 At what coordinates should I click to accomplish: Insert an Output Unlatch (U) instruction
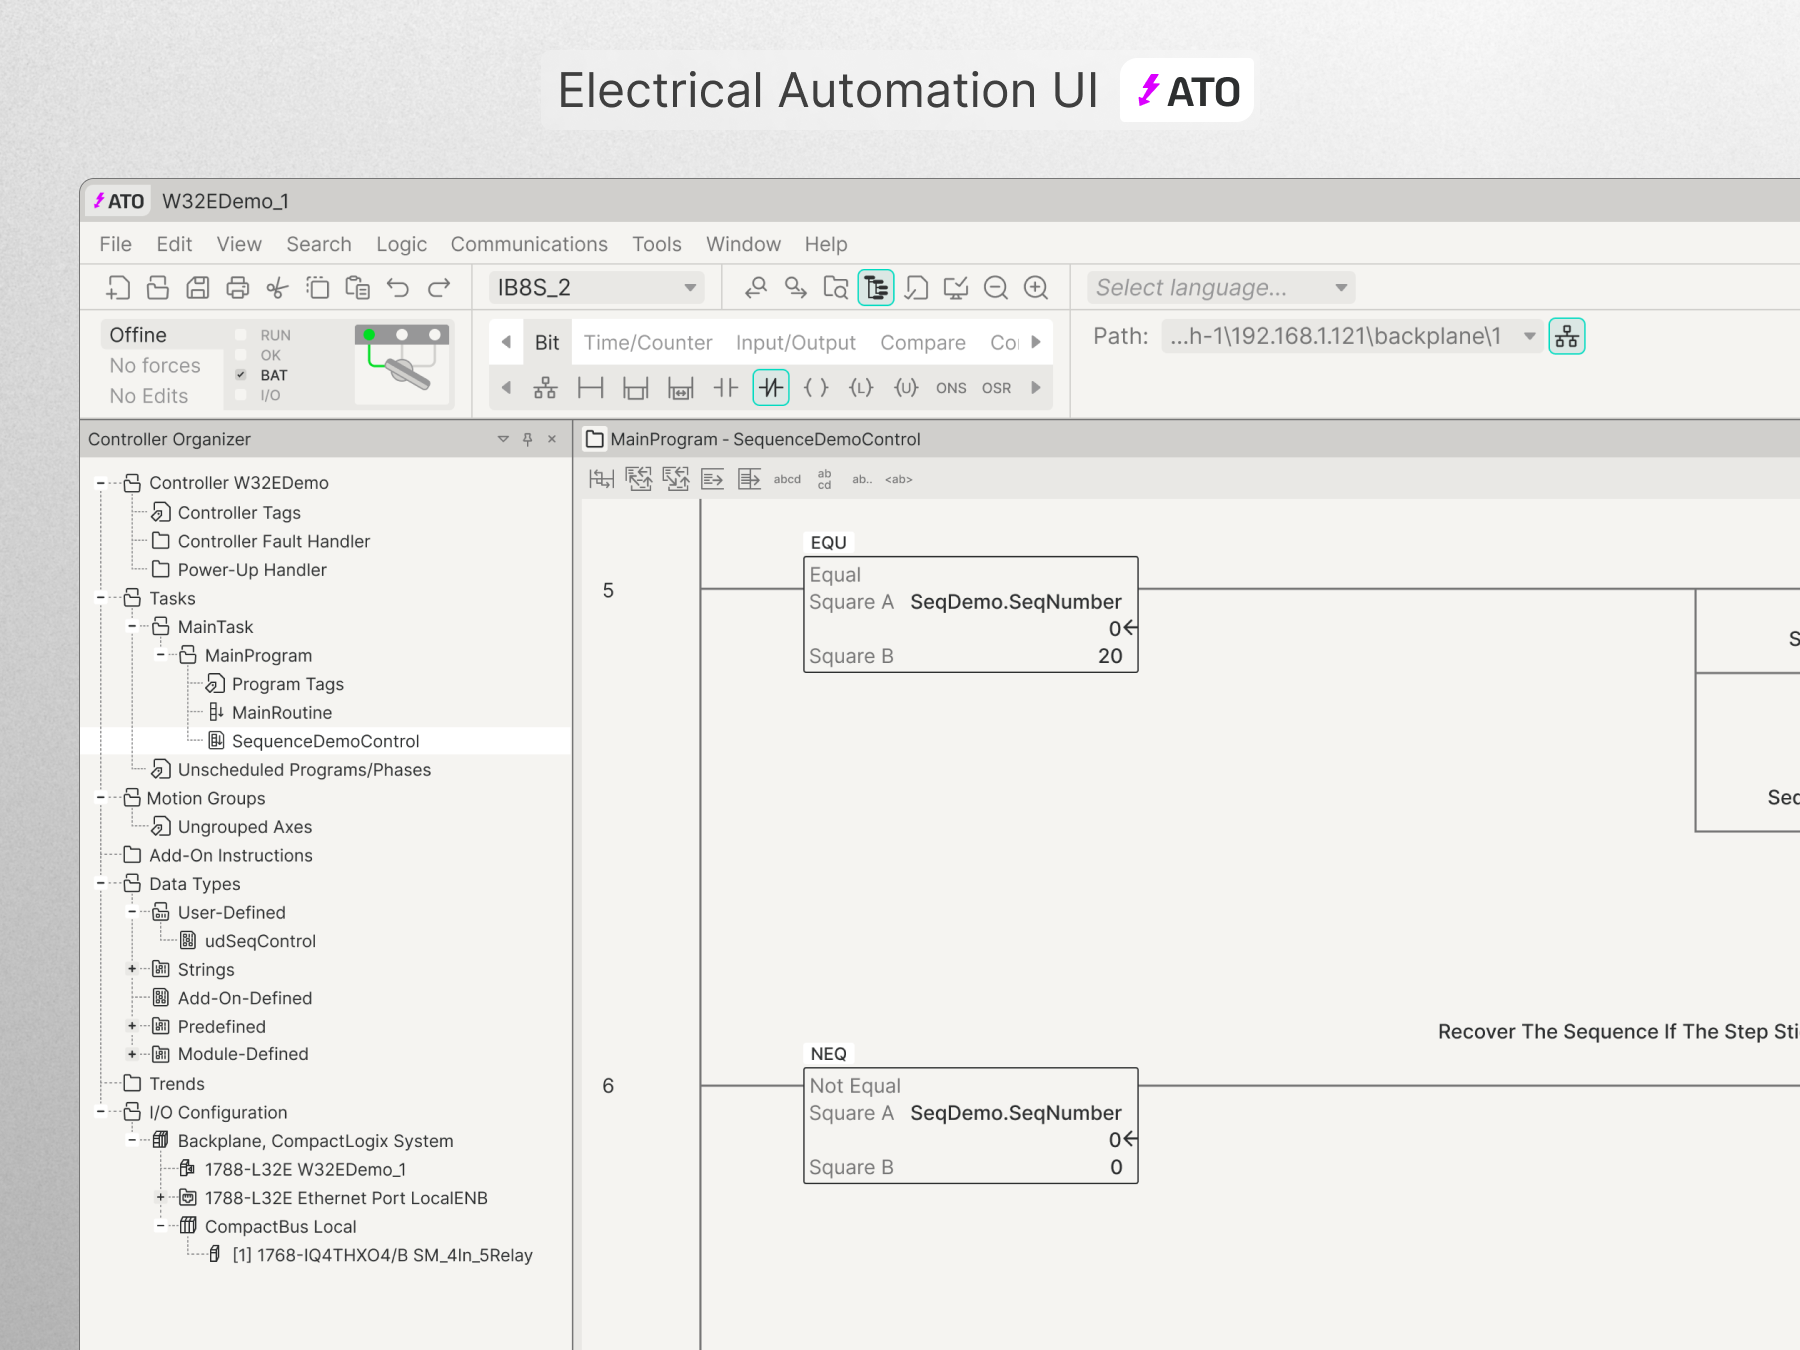click(906, 388)
